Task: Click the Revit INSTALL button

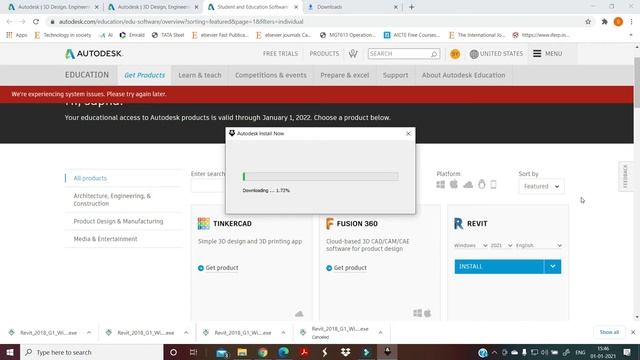Action: [x=499, y=267]
